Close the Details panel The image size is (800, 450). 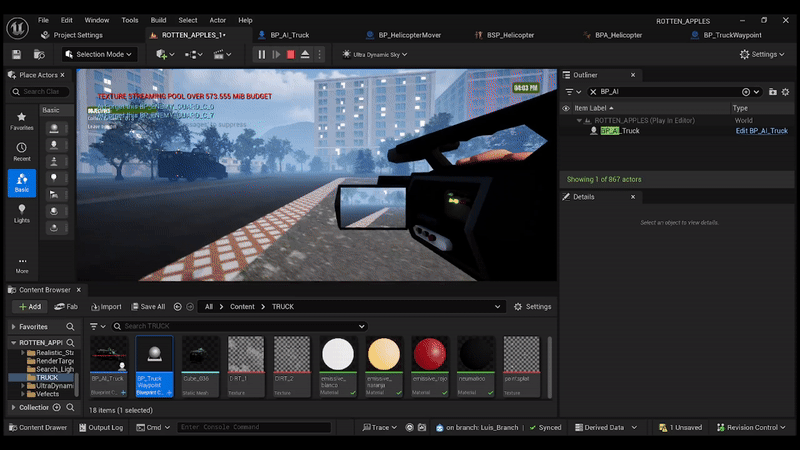pos(633,197)
